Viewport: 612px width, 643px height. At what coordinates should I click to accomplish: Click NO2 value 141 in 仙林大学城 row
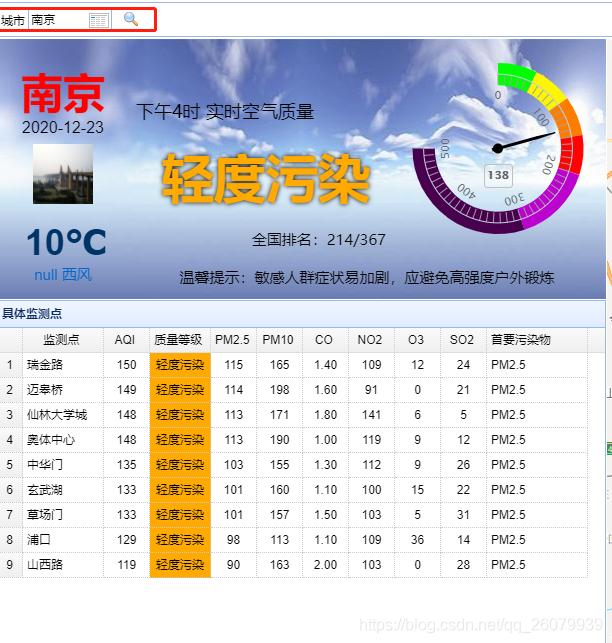point(372,415)
